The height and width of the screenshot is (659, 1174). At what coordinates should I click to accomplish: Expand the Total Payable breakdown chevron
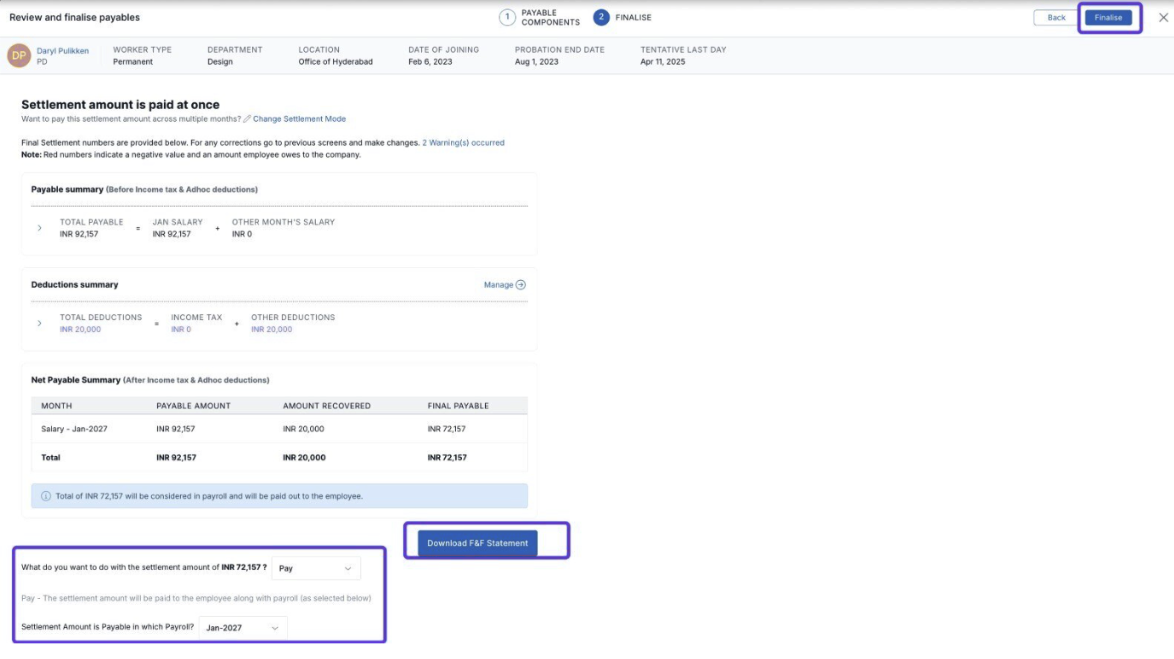pyautogui.click(x=40, y=228)
